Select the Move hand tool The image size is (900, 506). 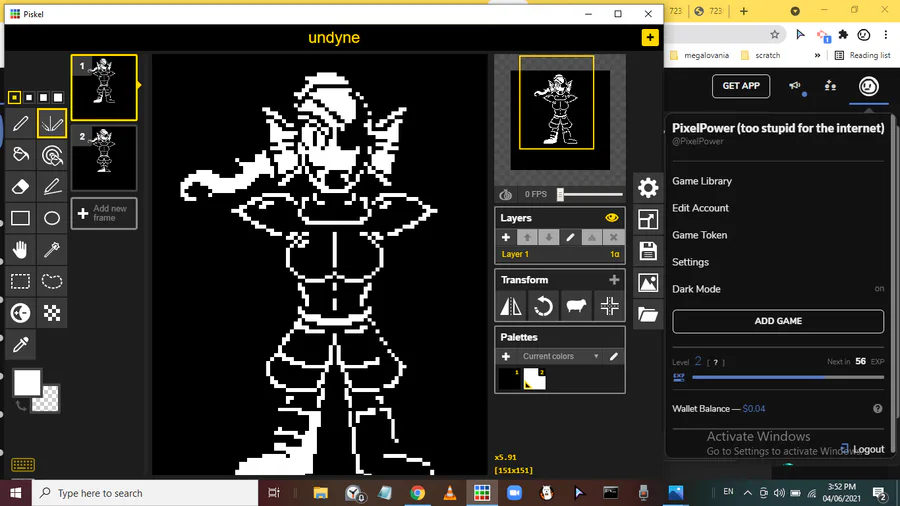coord(21,250)
